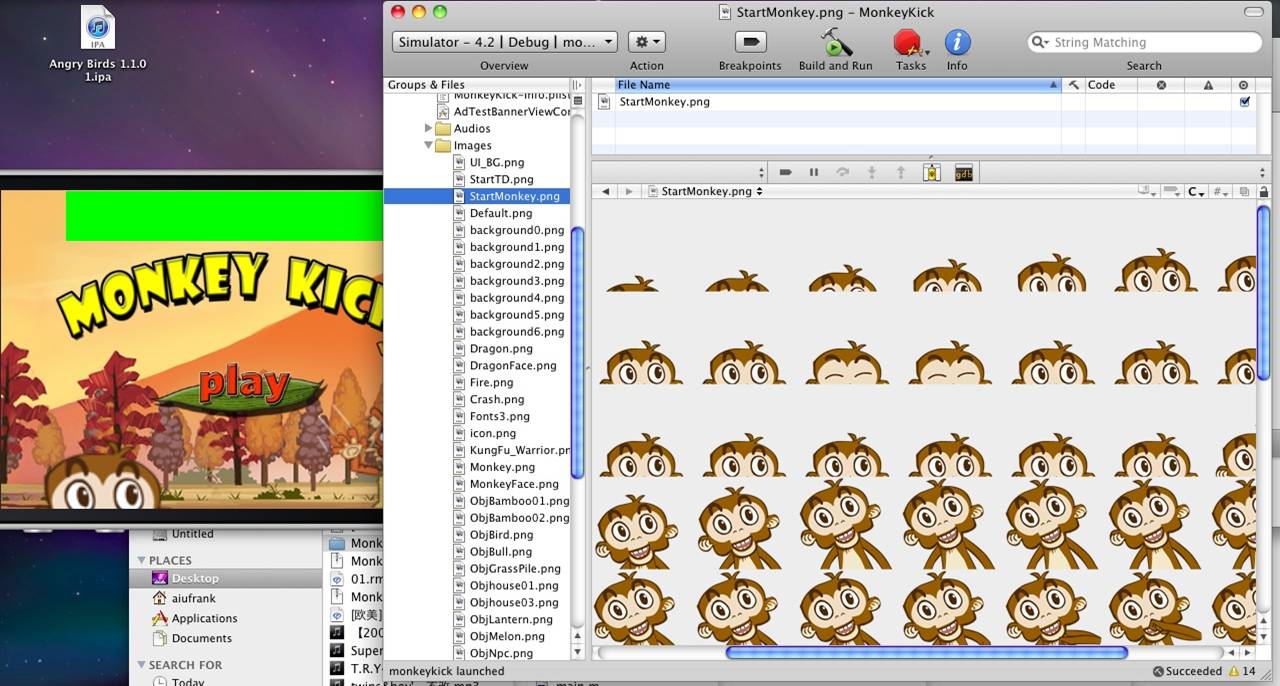Go back in editor file history
This screenshot has height=686, width=1280.
[606, 191]
